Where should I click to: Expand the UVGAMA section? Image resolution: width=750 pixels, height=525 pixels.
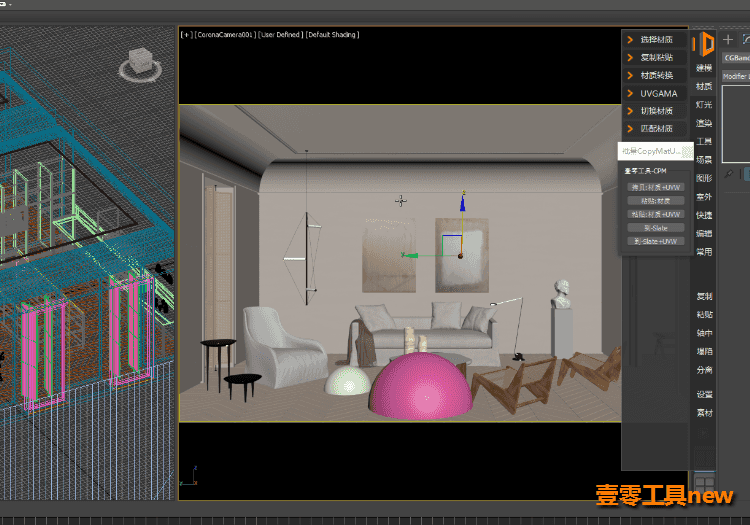(x=654, y=93)
